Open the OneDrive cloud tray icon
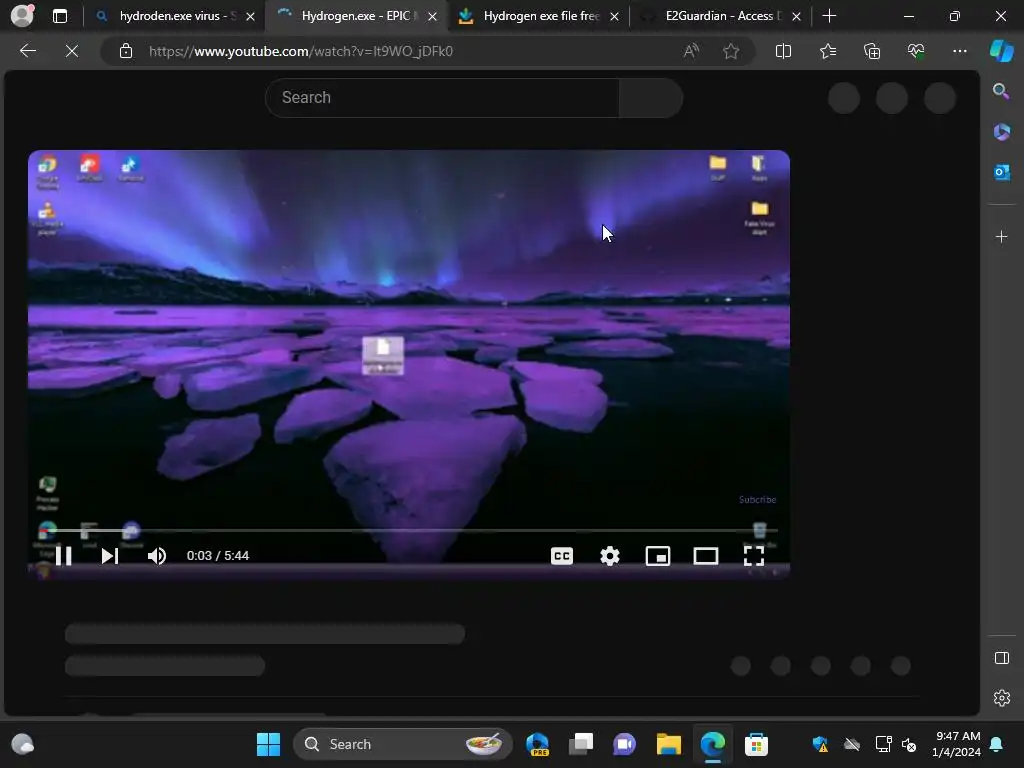Image resolution: width=1024 pixels, height=768 pixels. pos(852,744)
